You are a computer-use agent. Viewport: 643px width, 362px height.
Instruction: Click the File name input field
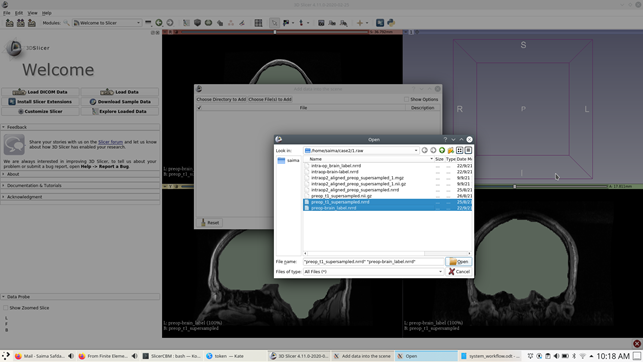[x=373, y=262]
